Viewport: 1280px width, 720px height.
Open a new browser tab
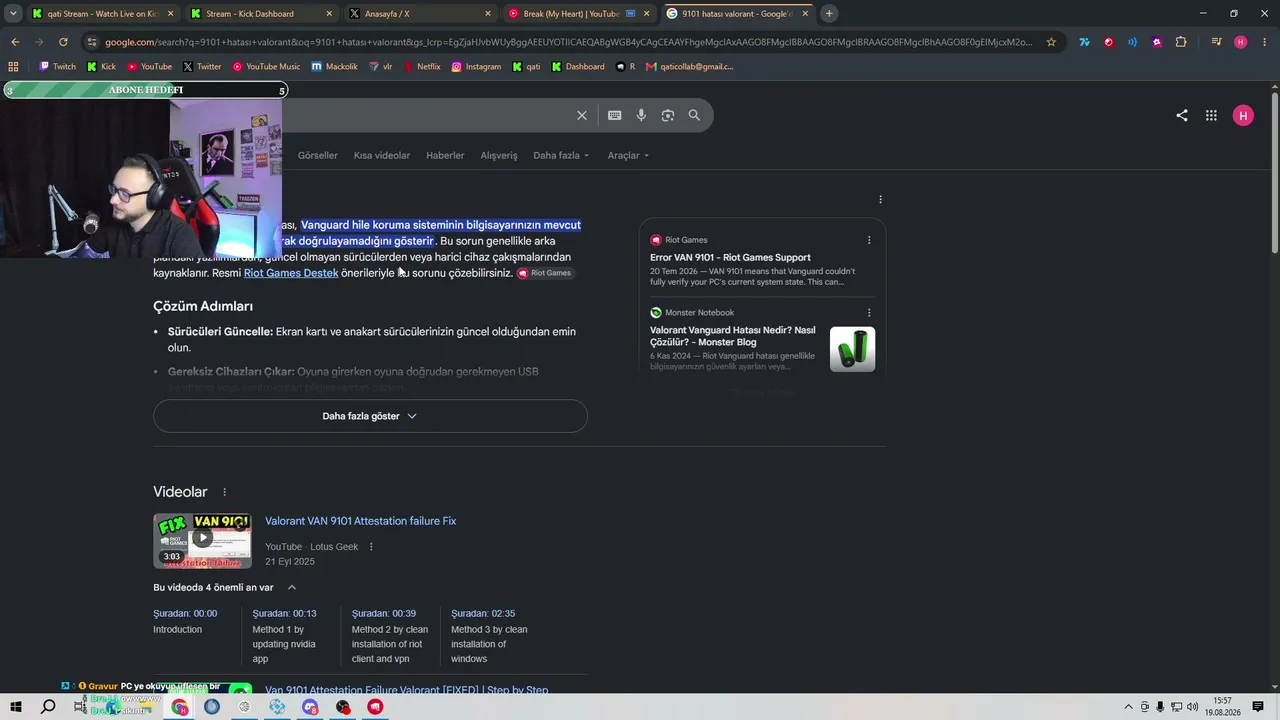tap(829, 14)
